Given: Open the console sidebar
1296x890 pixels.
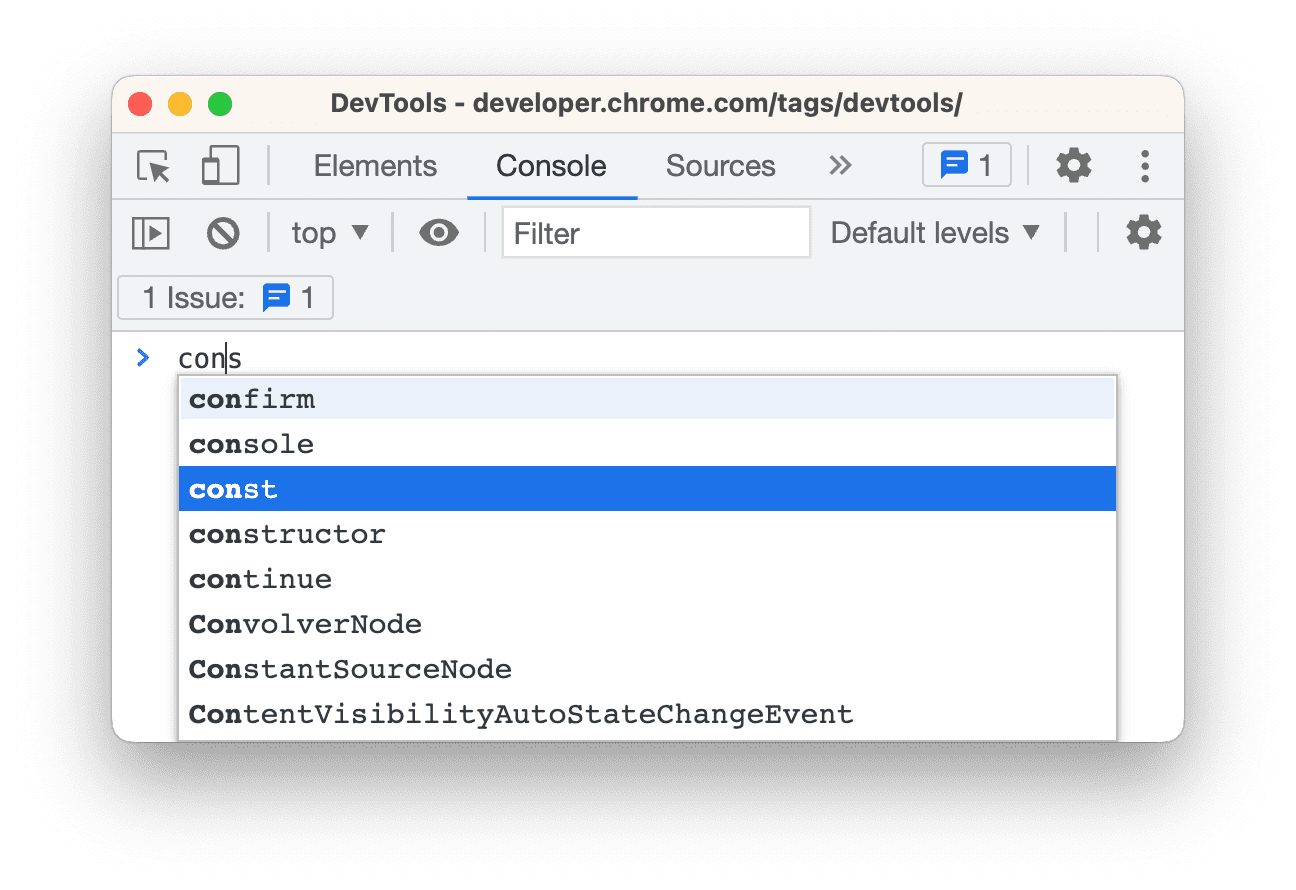Looking at the screenshot, I should pyautogui.click(x=150, y=232).
